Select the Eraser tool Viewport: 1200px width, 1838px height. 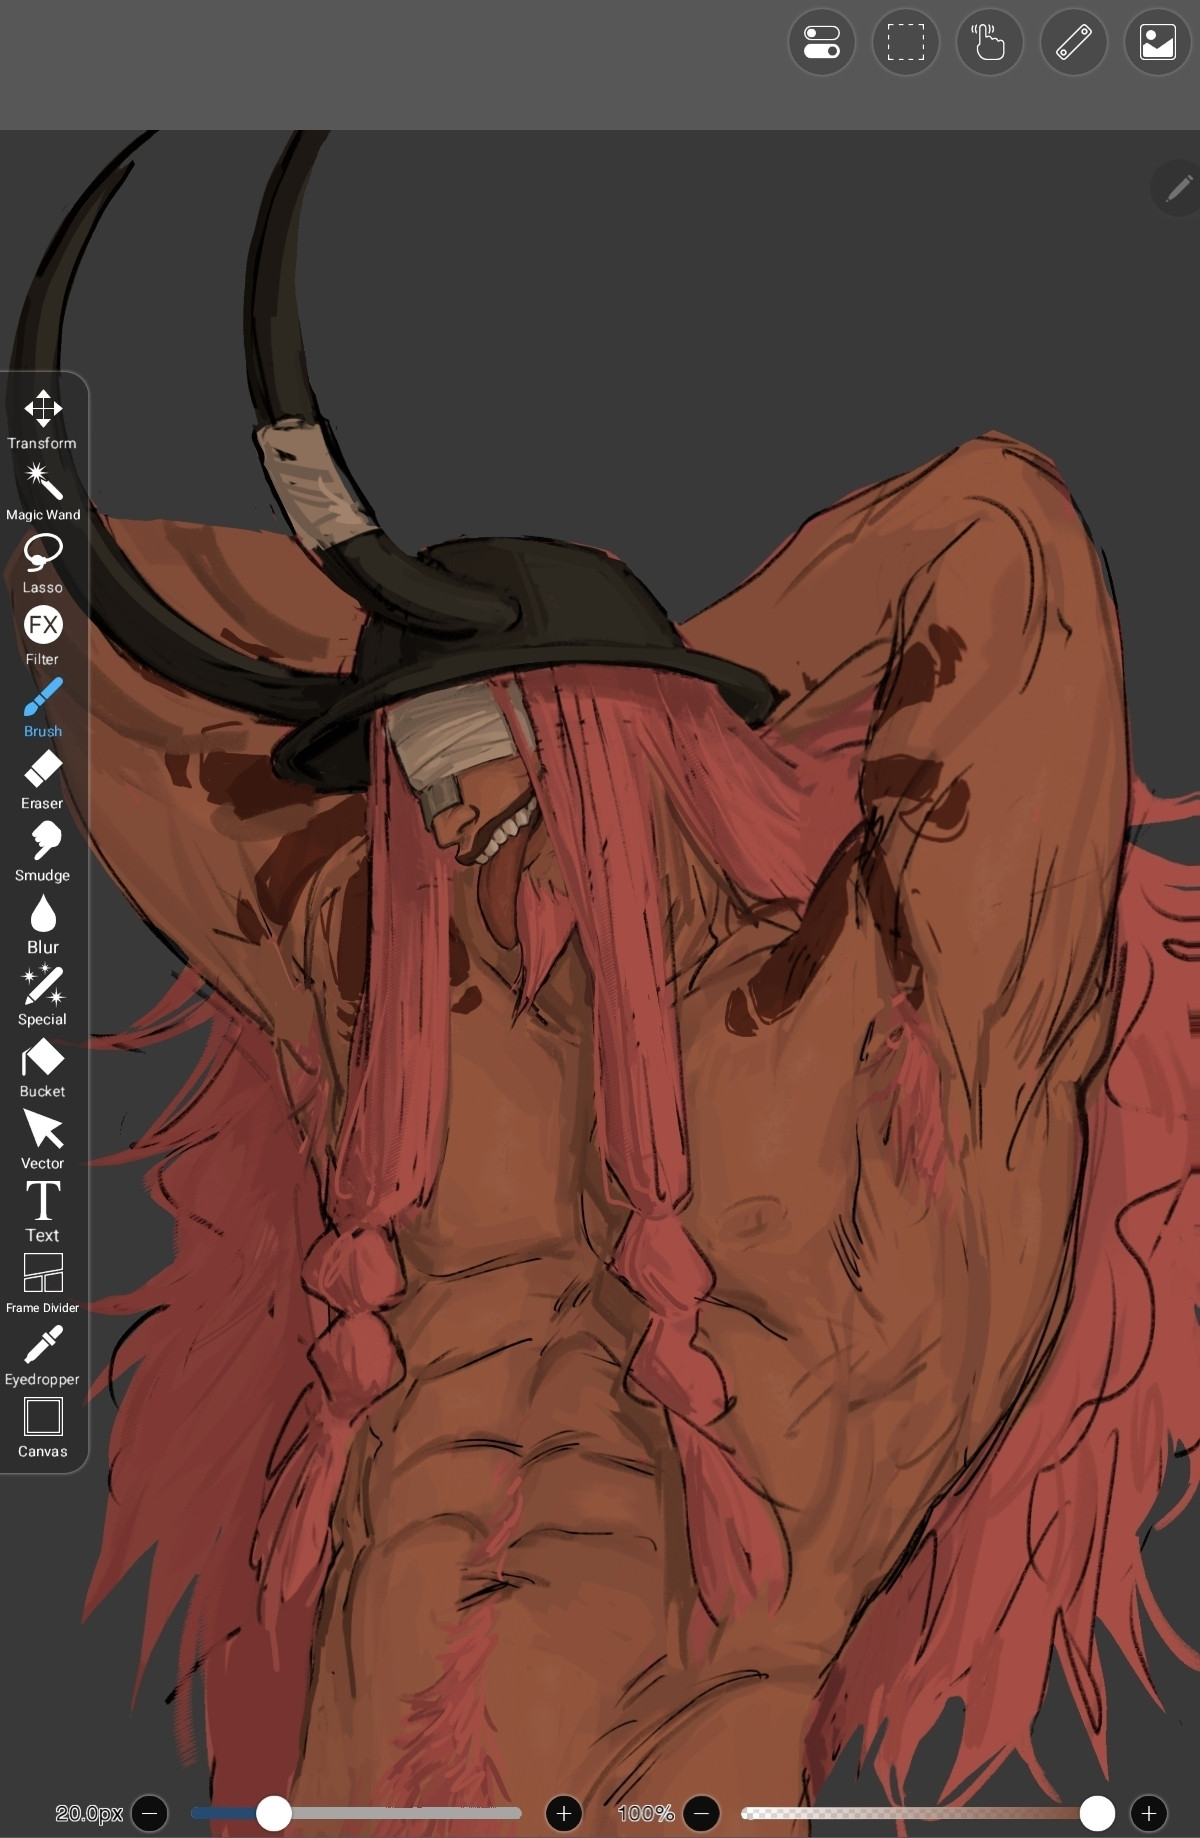pyautogui.click(x=43, y=779)
